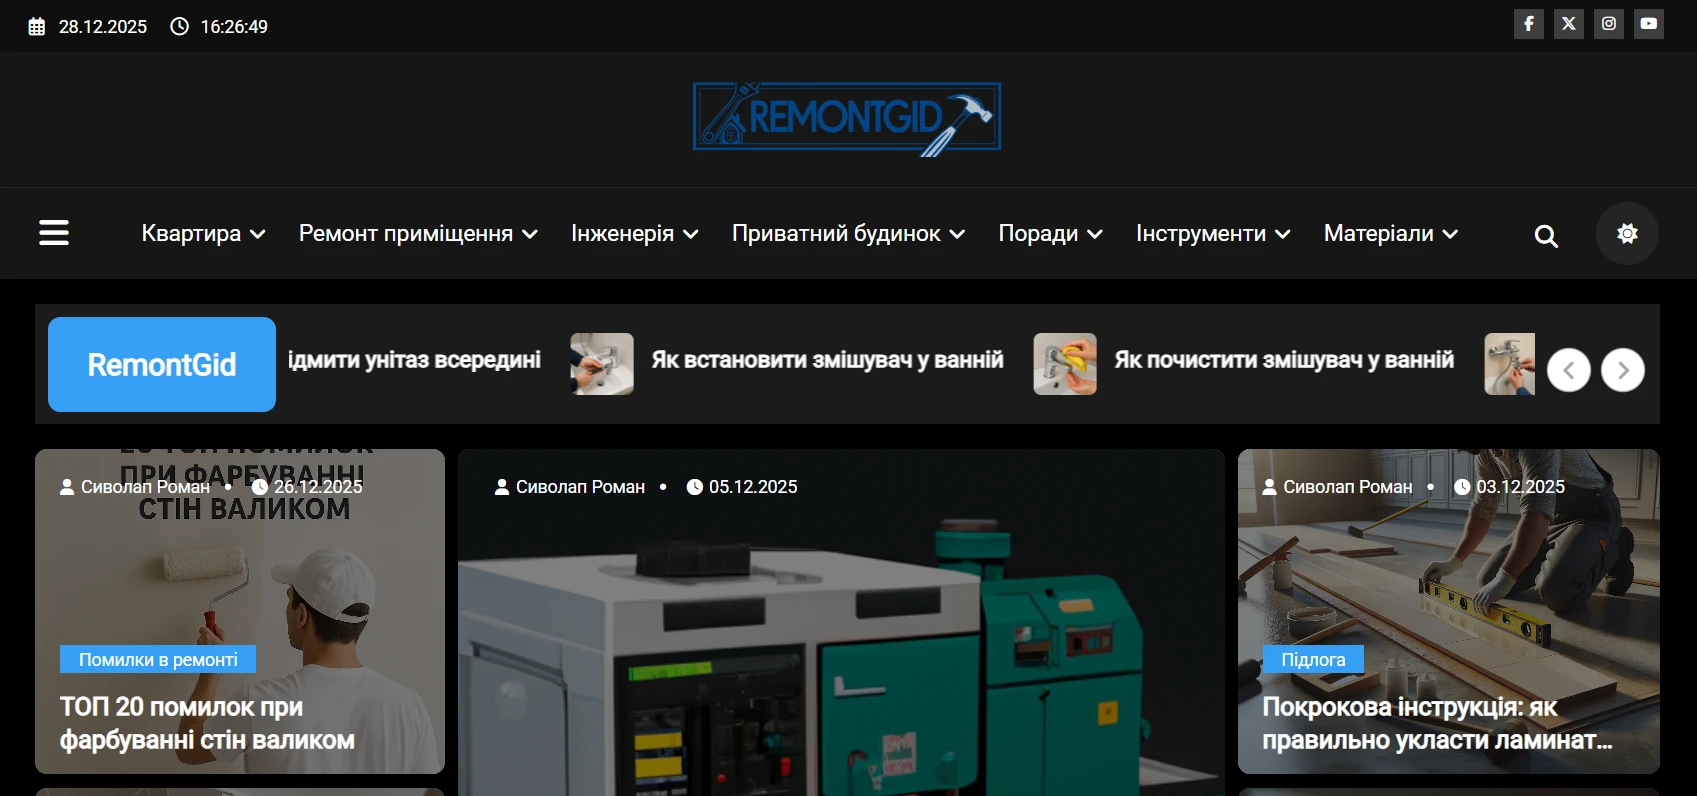Show previous ticker news item
Image resolution: width=1697 pixels, height=796 pixels.
1568,370
